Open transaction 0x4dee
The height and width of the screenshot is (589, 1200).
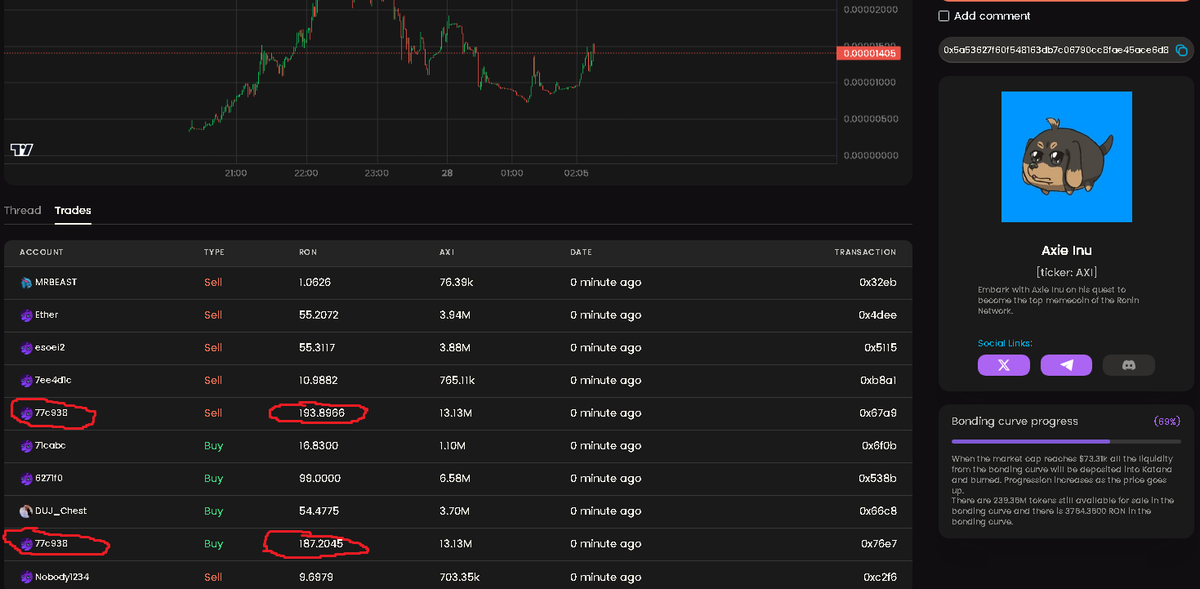coord(878,315)
